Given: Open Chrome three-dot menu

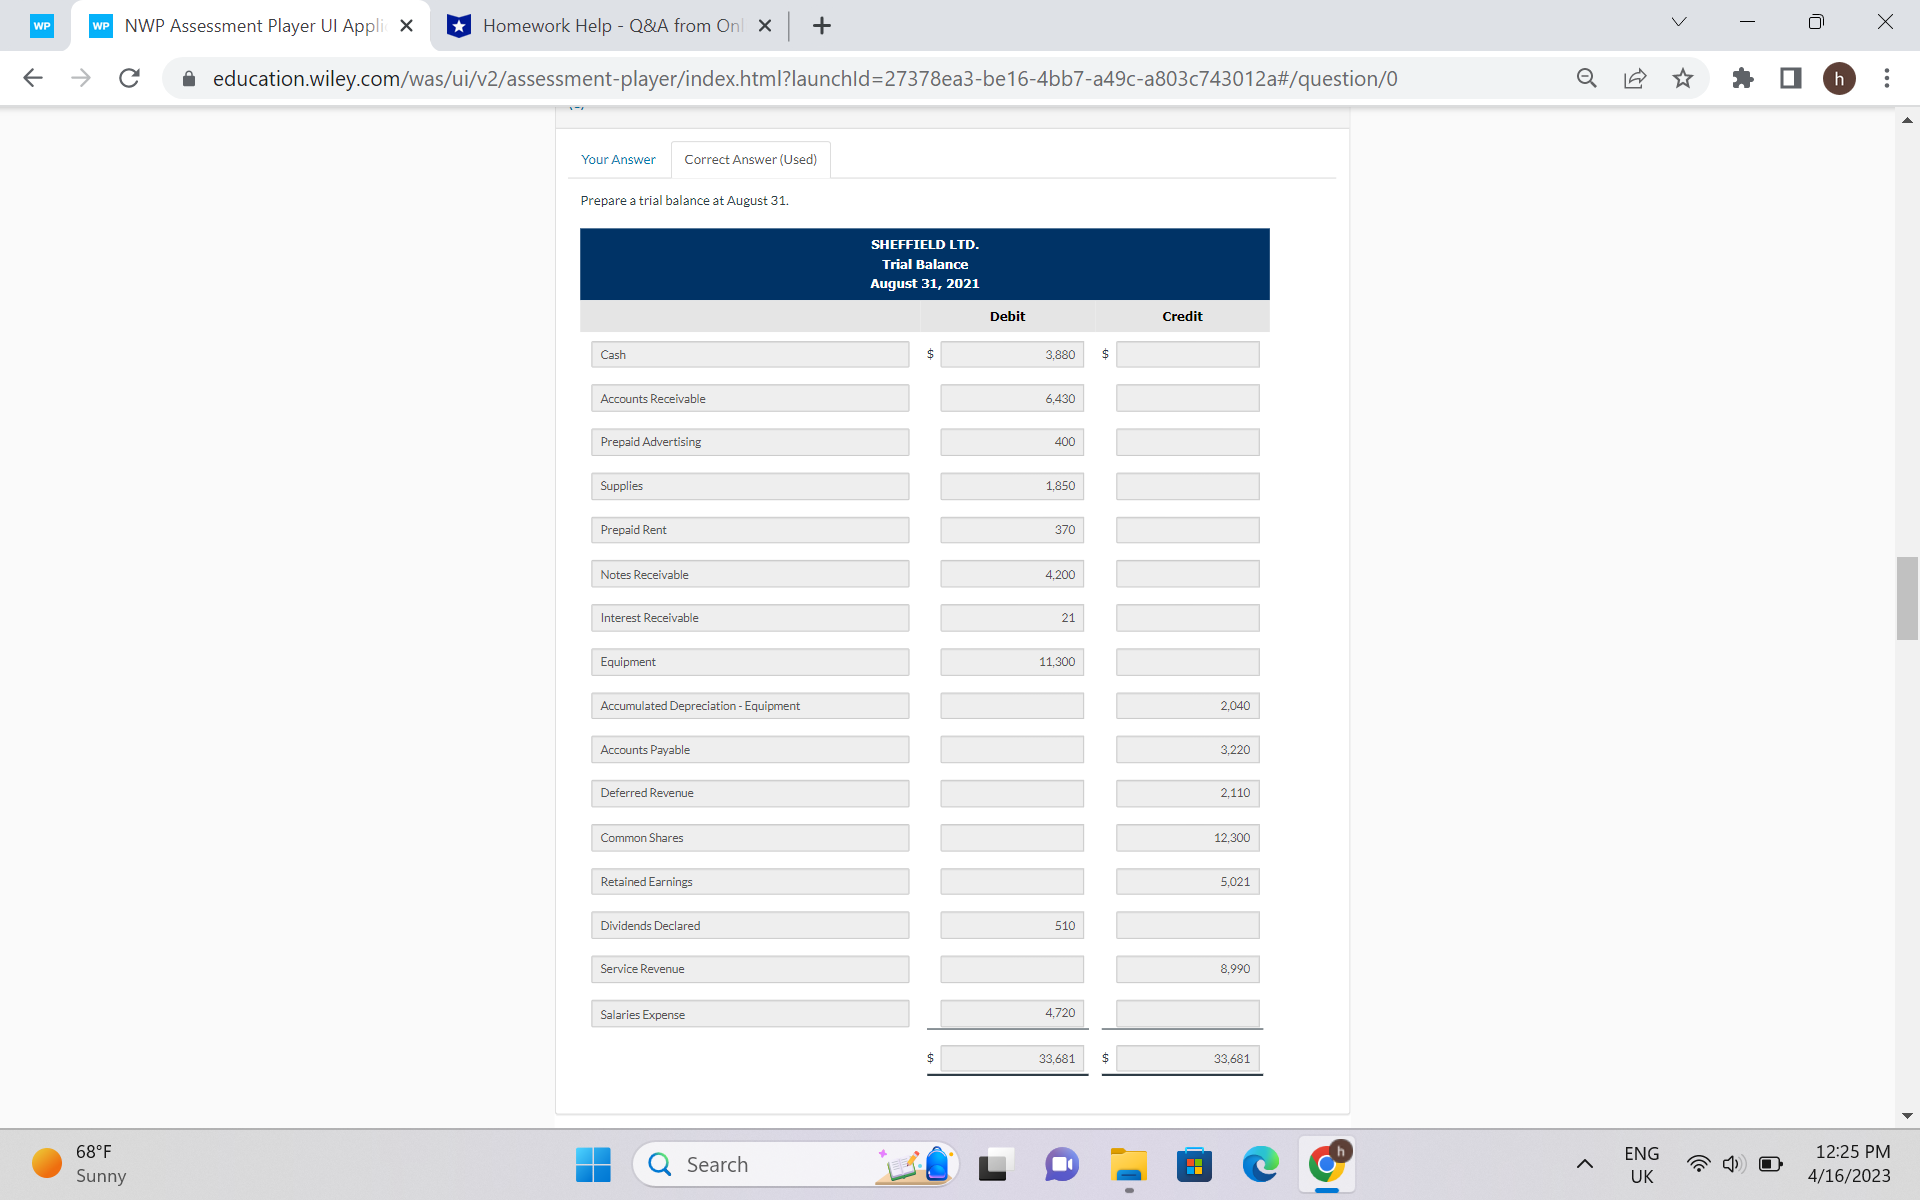Looking at the screenshot, I should pyautogui.click(x=1887, y=78).
